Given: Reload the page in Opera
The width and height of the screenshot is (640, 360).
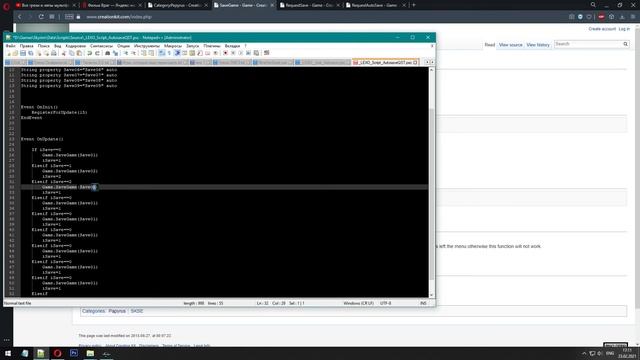Looking at the screenshot, I should click(x=41, y=17).
